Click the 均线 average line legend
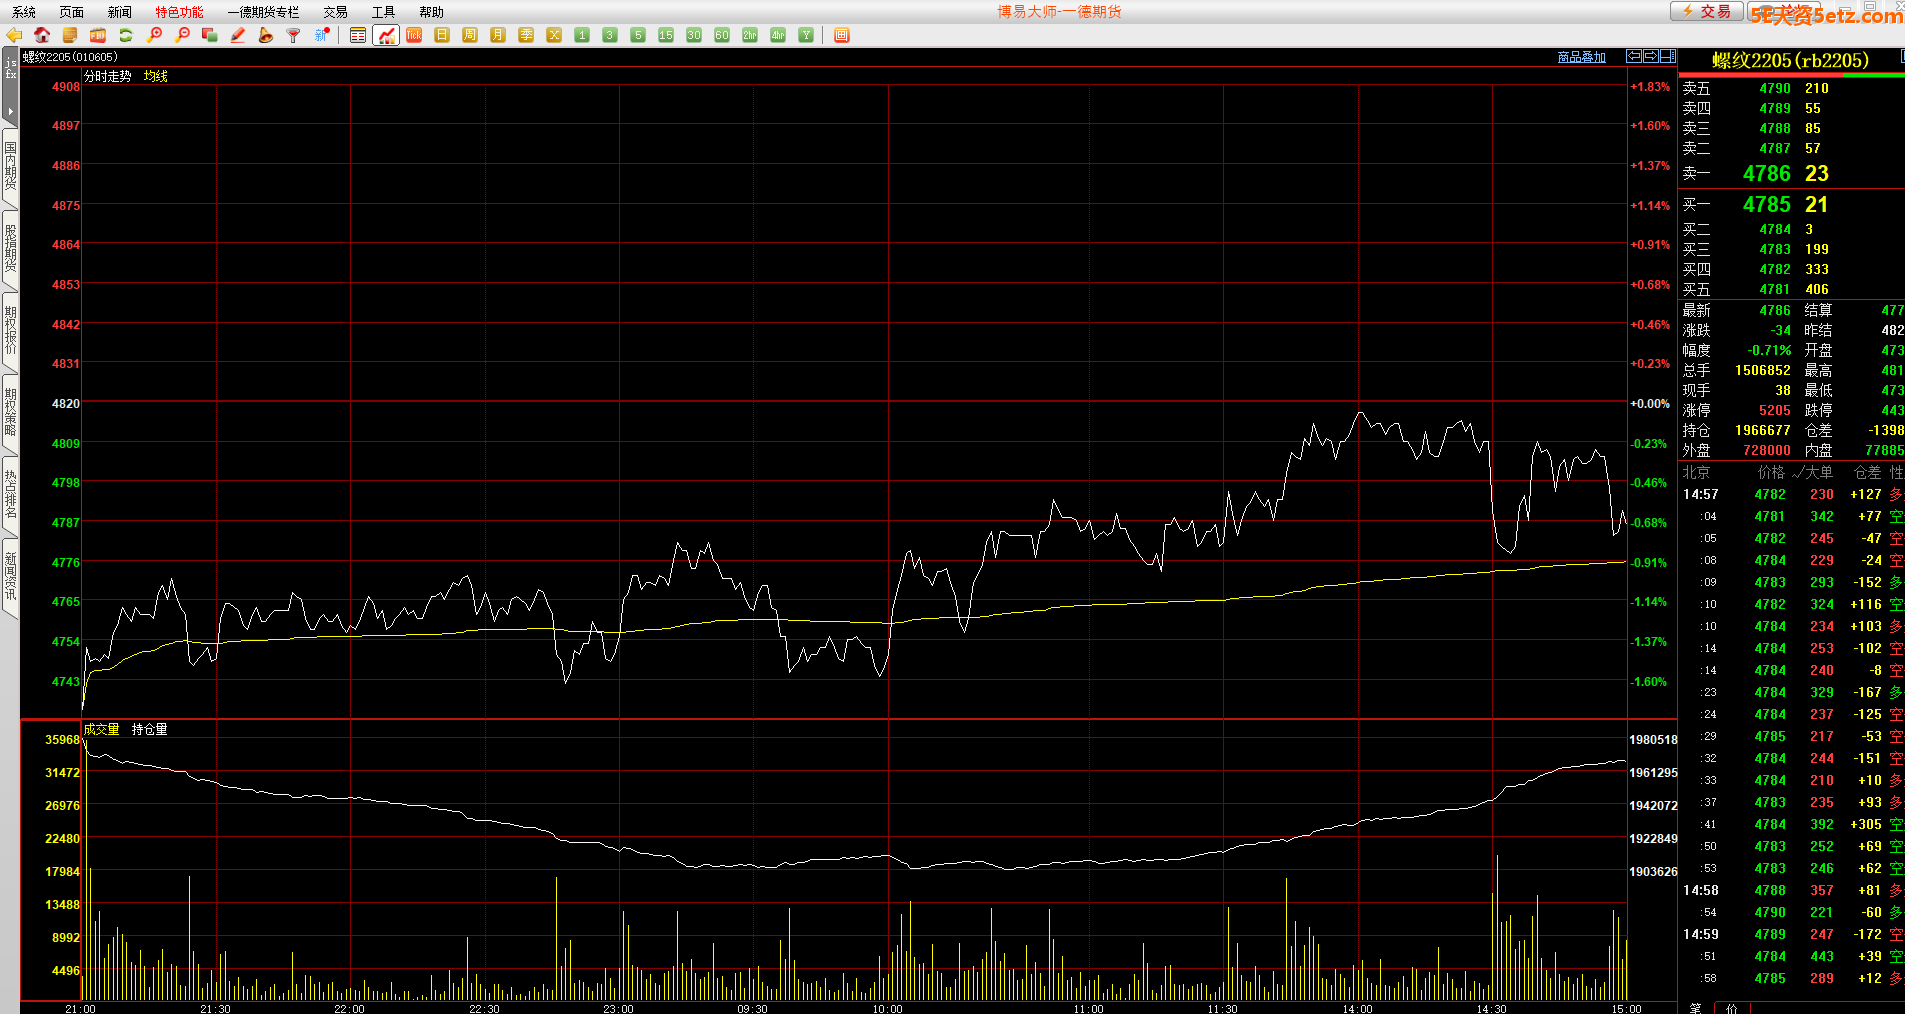This screenshot has height=1014, width=1905. coord(155,76)
